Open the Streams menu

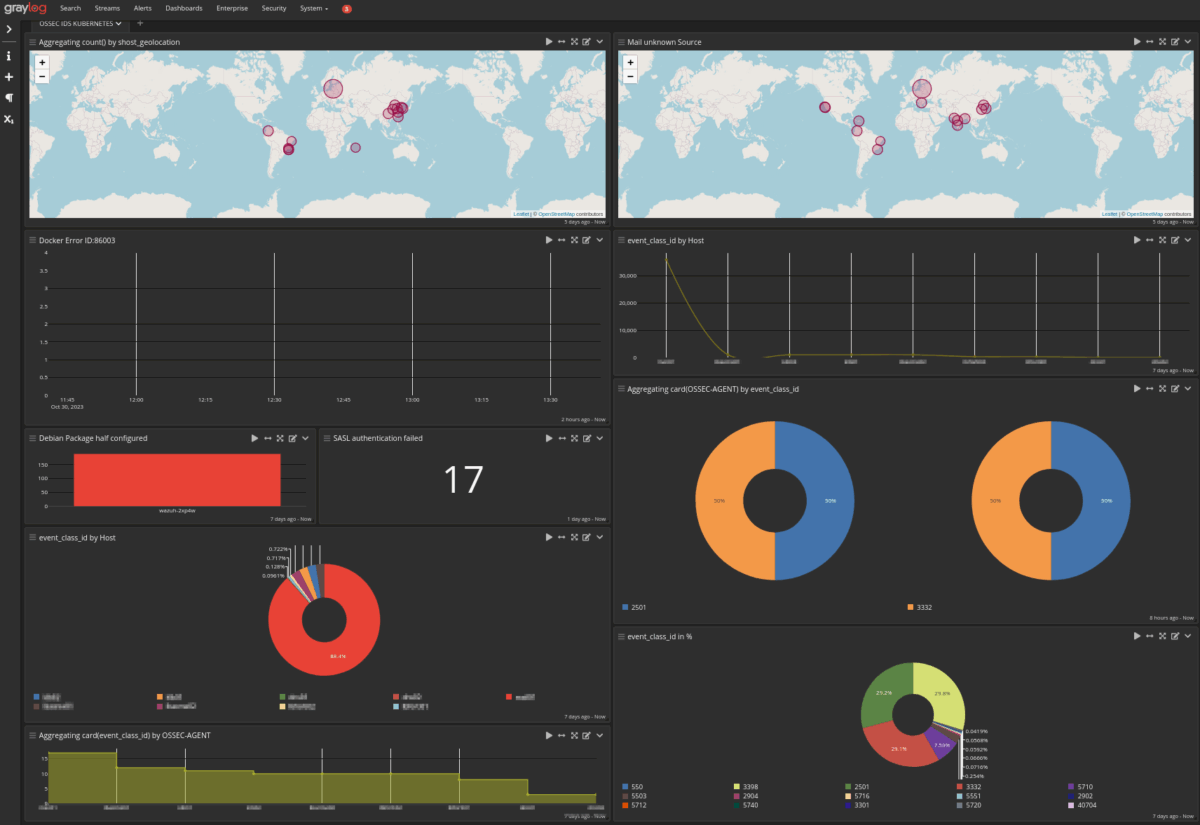pos(107,8)
